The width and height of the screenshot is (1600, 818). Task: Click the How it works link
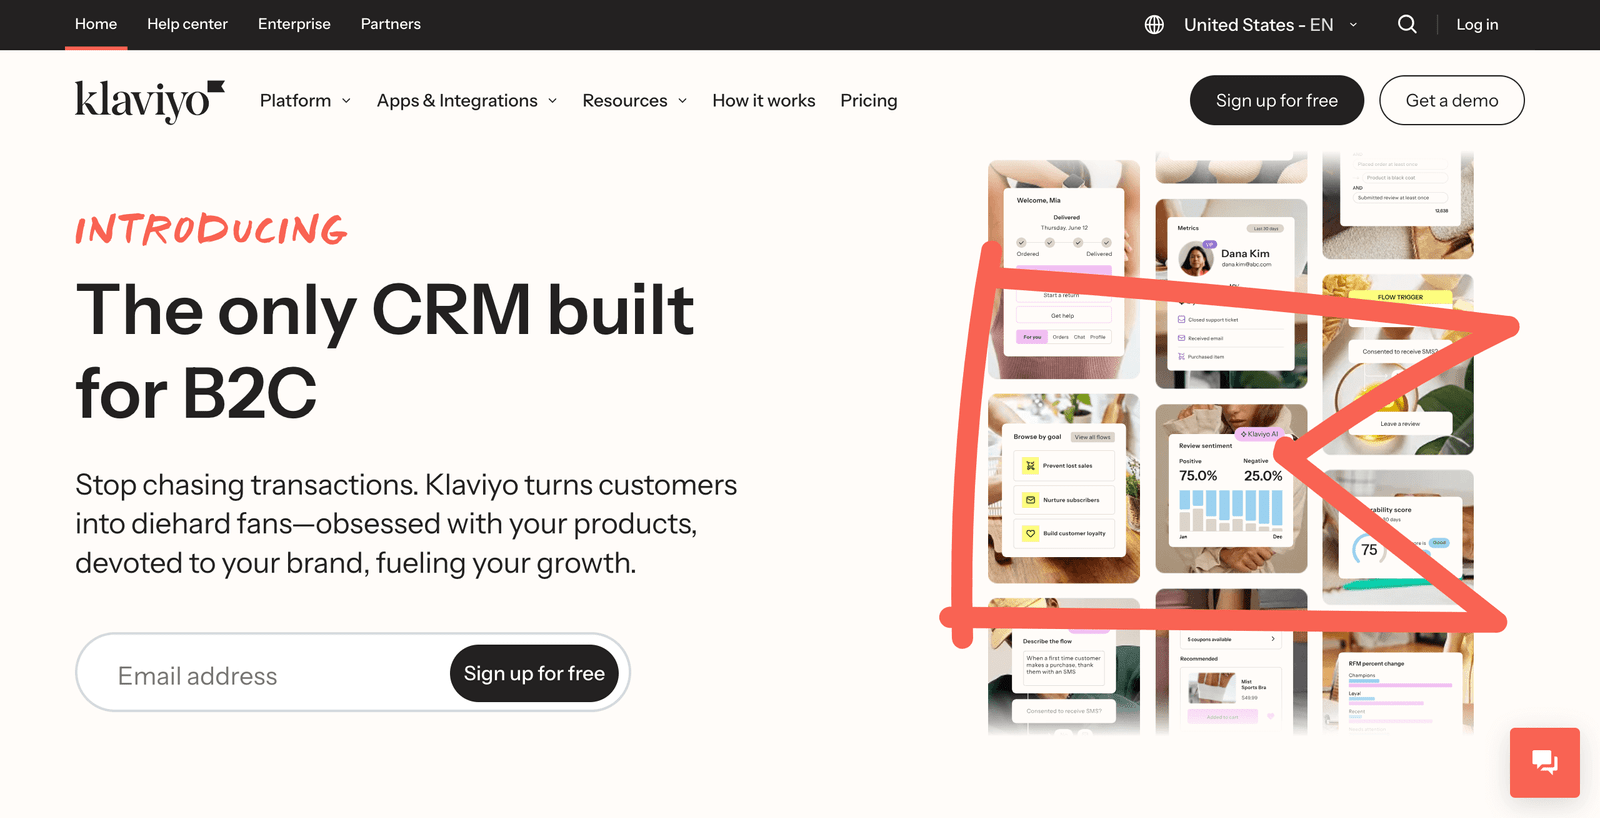[763, 101]
